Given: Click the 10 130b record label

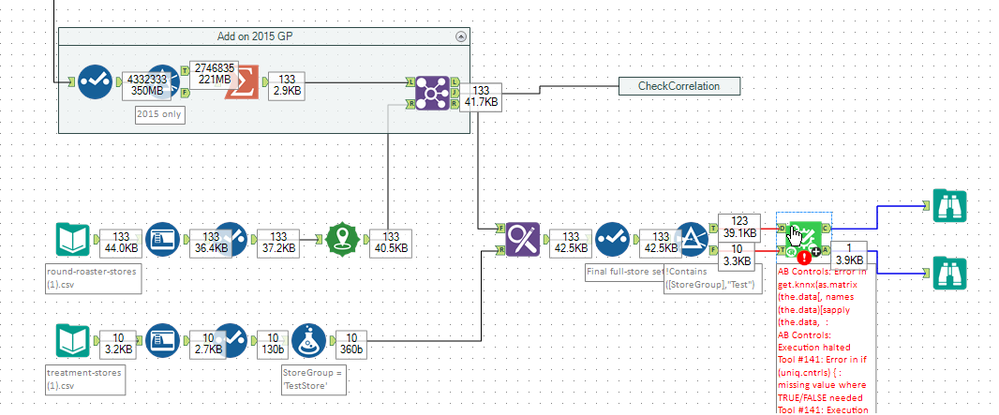Looking at the screenshot, I should click(x=272, y=344).
